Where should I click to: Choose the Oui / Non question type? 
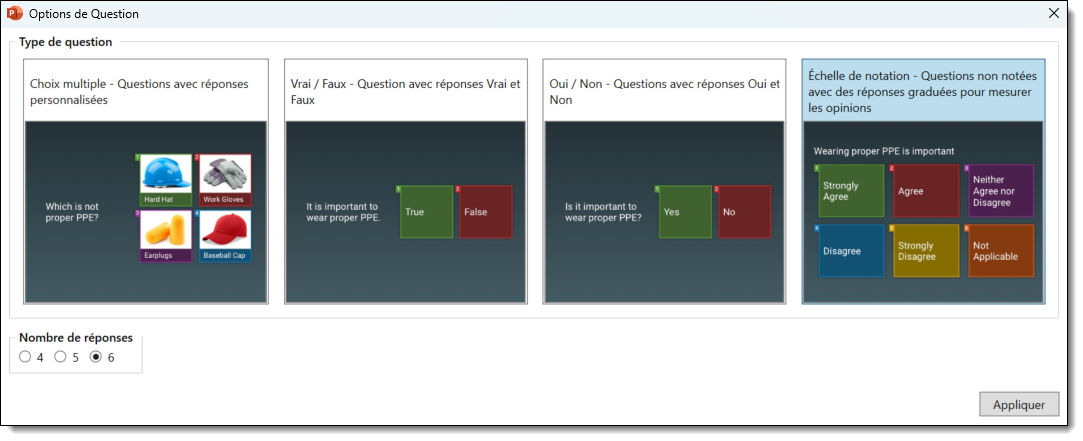point(665,92)
